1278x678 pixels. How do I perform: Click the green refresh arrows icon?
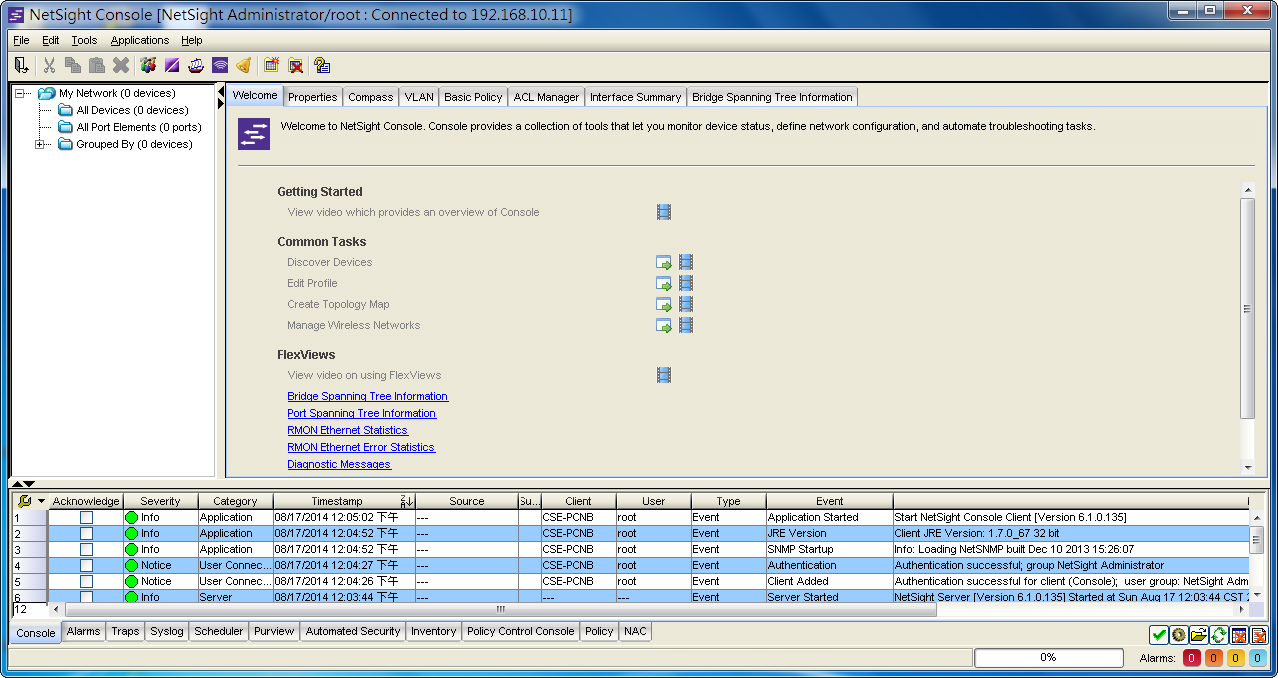point(1219,634)
